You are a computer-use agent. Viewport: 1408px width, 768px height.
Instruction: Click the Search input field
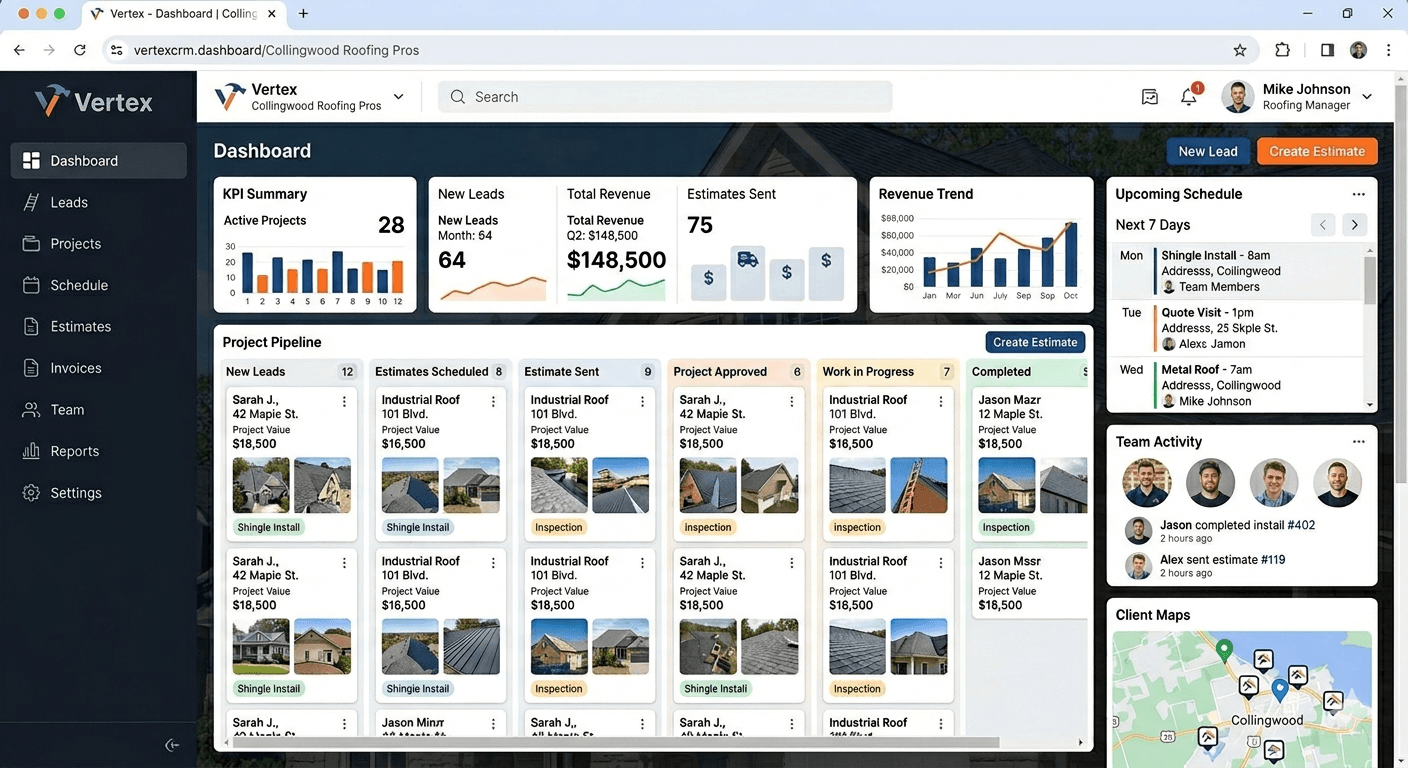(665, 97)
